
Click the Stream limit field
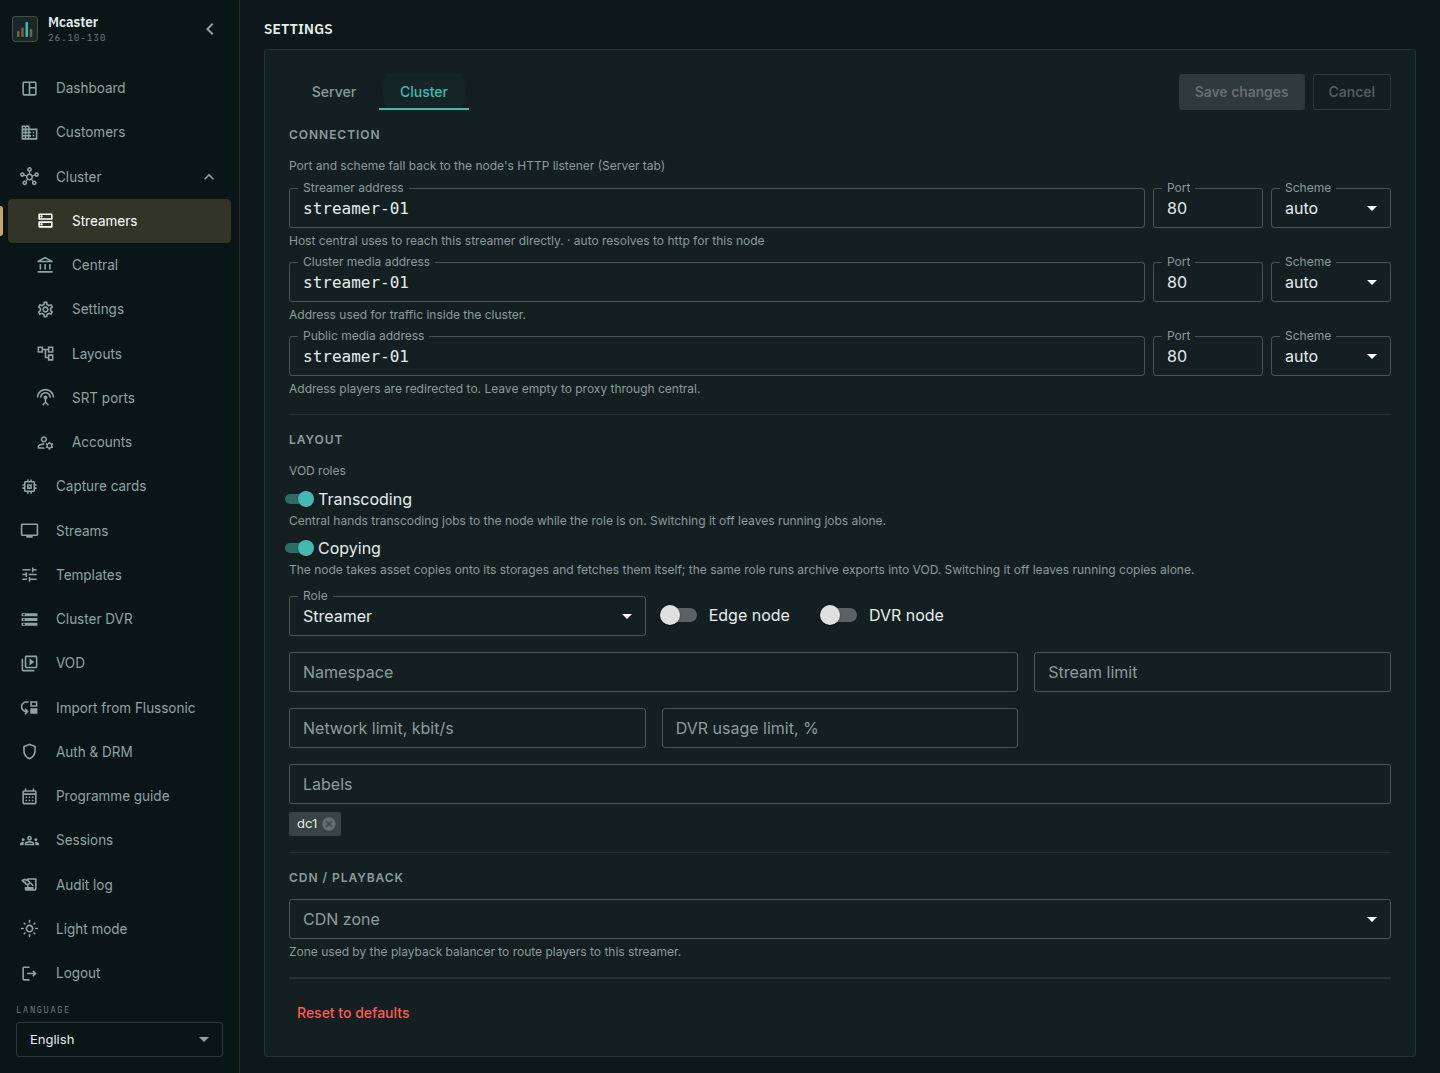pyautogui.click(x=1212, y=672)
